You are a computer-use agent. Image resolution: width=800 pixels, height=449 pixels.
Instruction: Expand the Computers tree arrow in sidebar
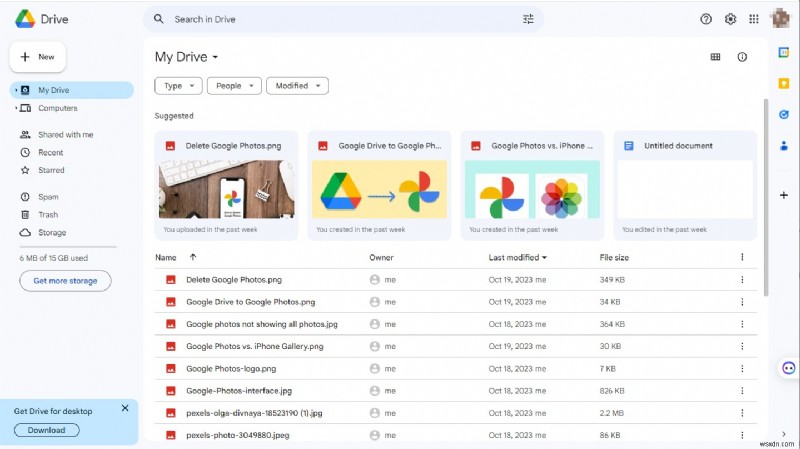[x=16, y=108]
